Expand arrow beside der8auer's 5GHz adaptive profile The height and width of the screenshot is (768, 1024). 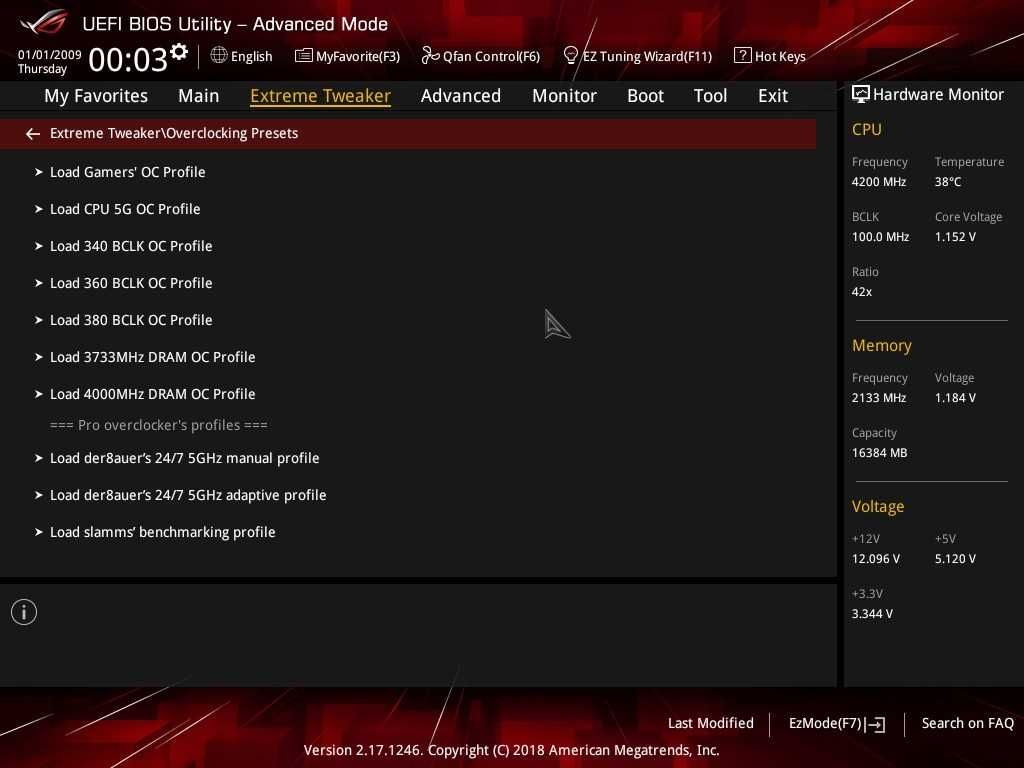(x=39, y=496)
